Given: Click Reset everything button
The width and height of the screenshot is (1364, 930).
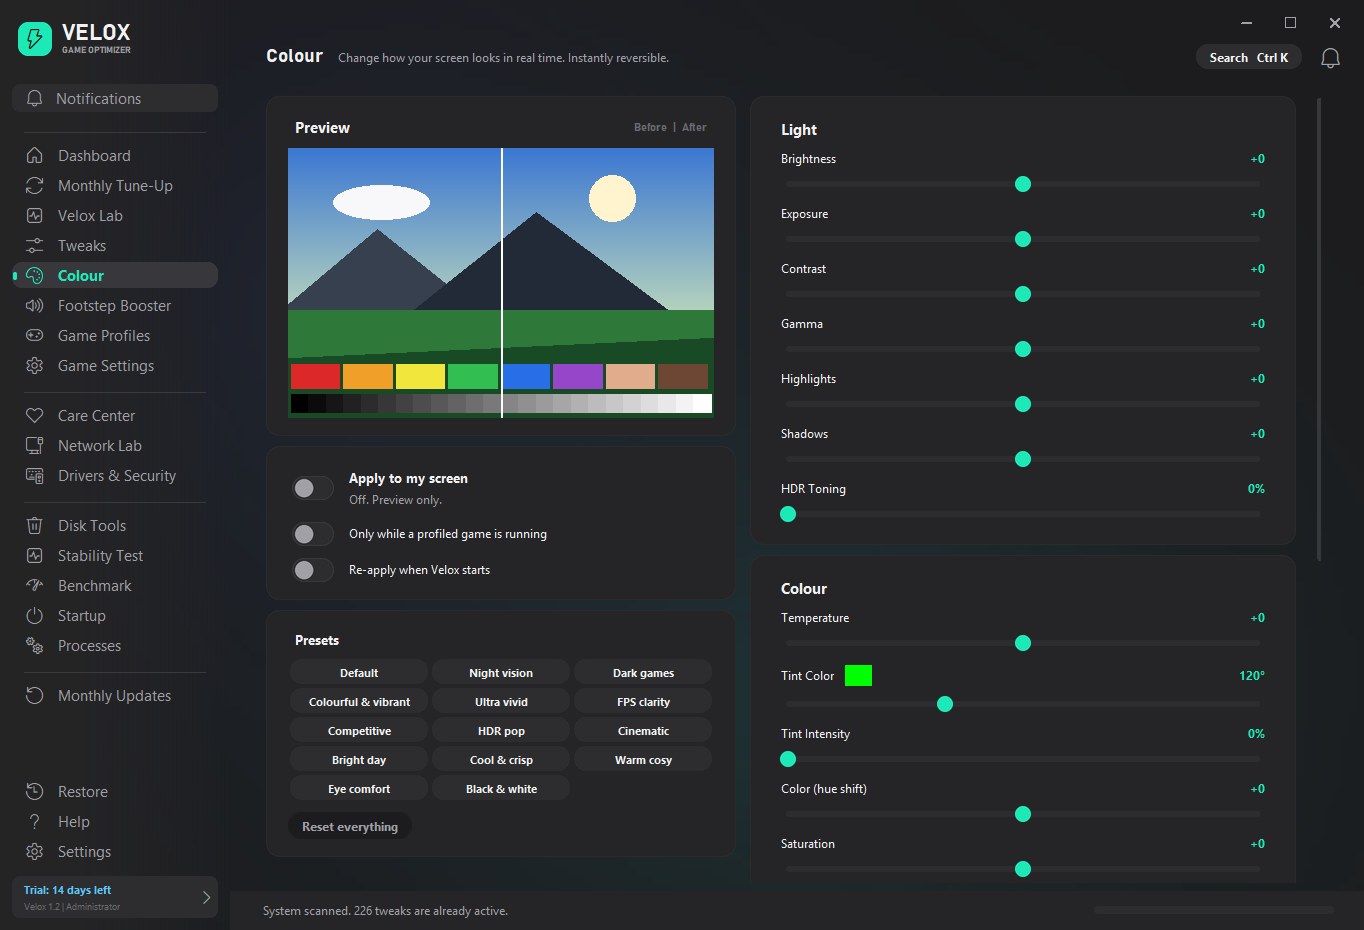Looking at the screenshot, I should pyautogui.click(x=350, y=827).
